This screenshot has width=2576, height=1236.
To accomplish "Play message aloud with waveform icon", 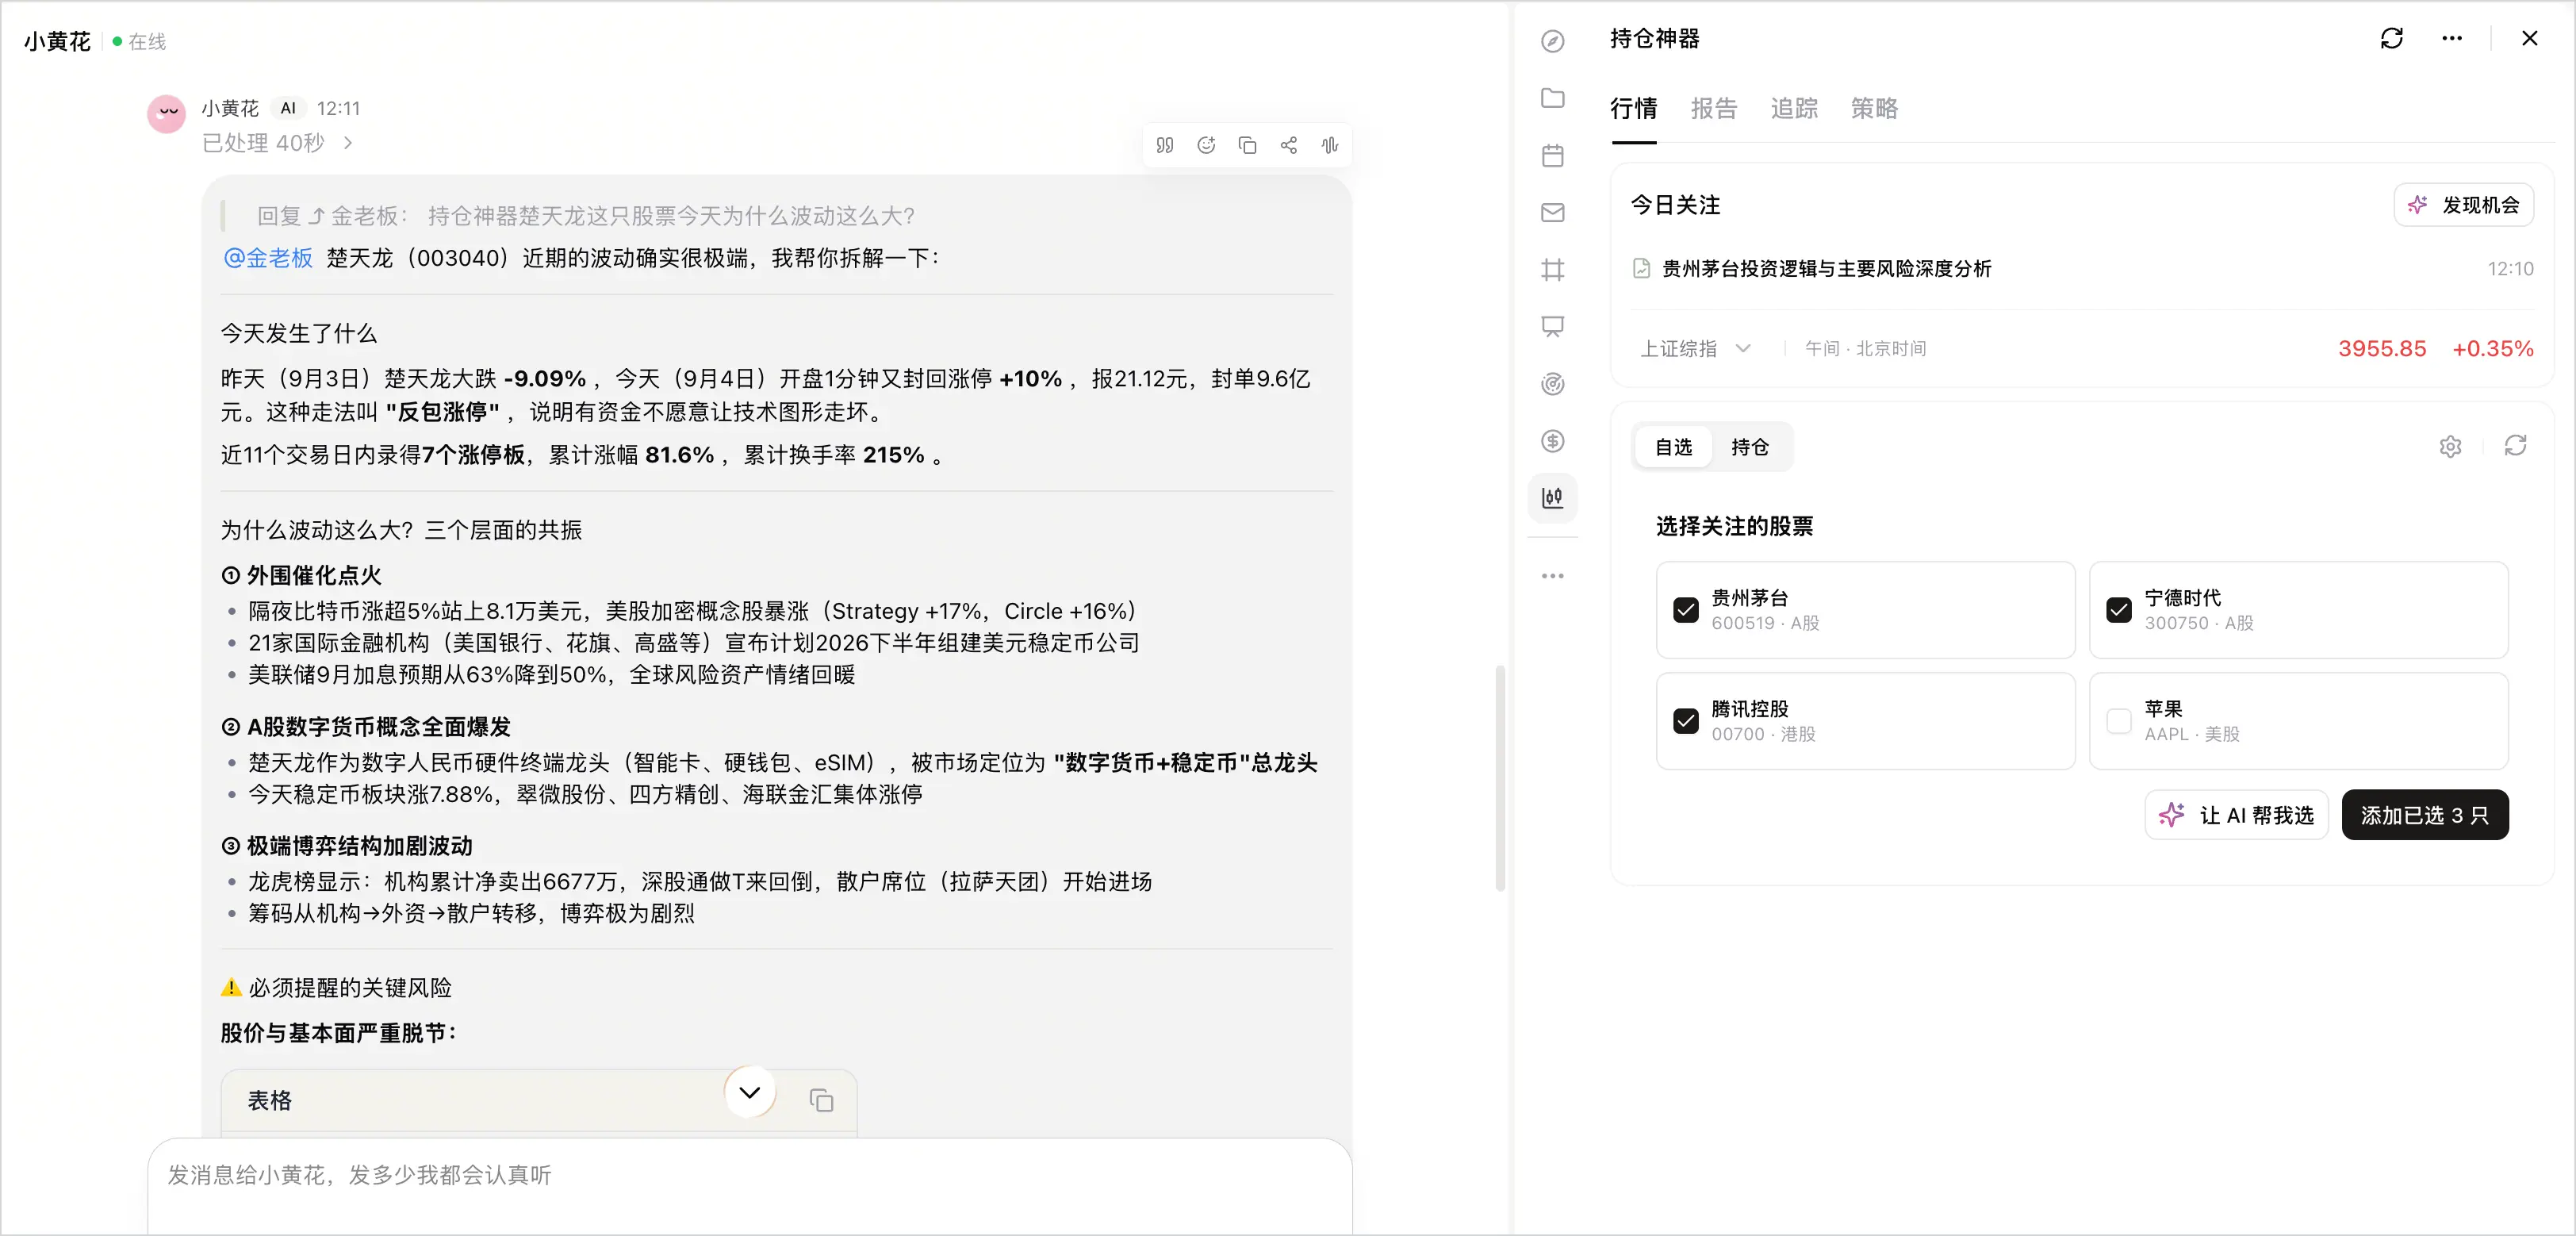I will coord(1329,145).
